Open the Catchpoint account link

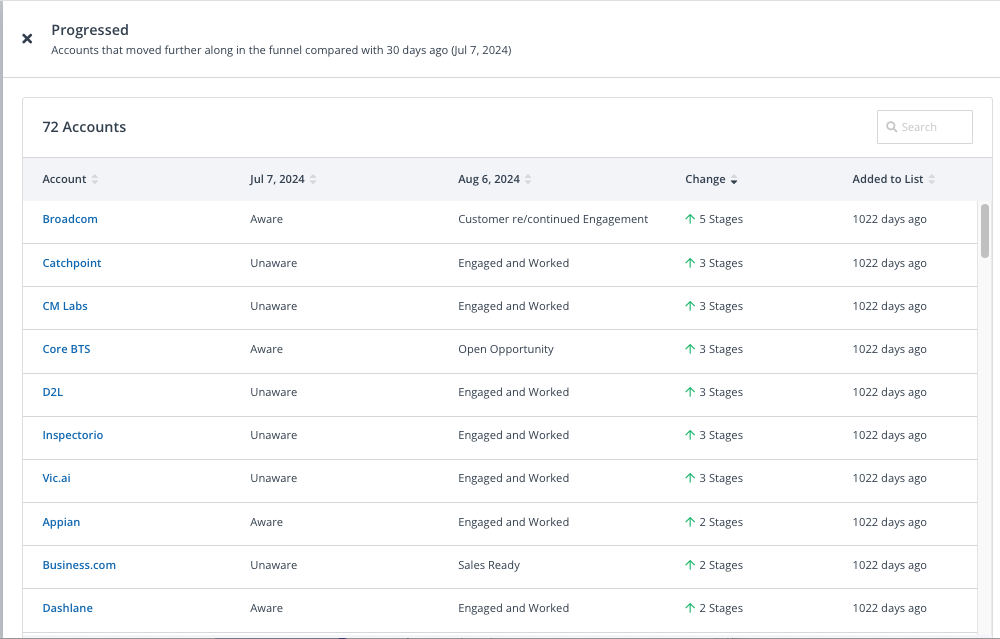point(72,263)
